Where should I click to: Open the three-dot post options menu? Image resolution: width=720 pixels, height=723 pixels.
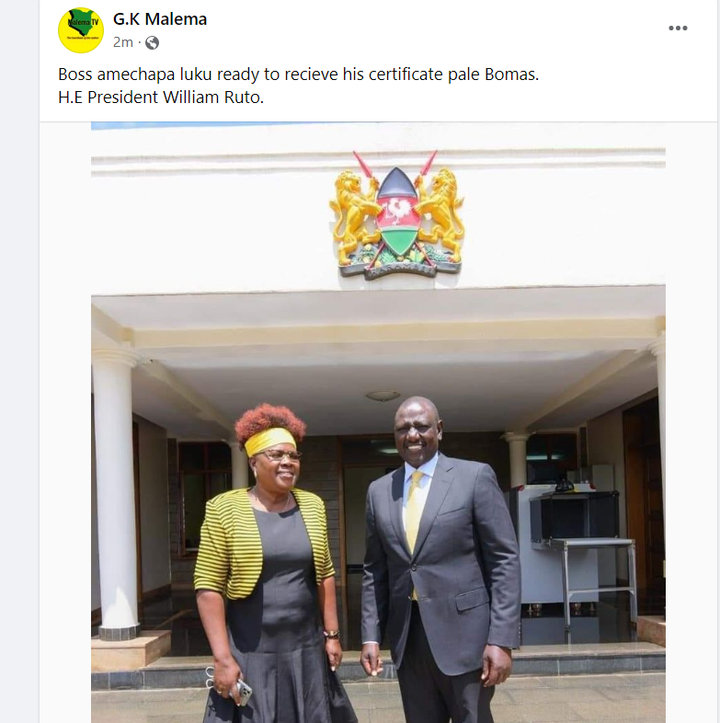678,28
